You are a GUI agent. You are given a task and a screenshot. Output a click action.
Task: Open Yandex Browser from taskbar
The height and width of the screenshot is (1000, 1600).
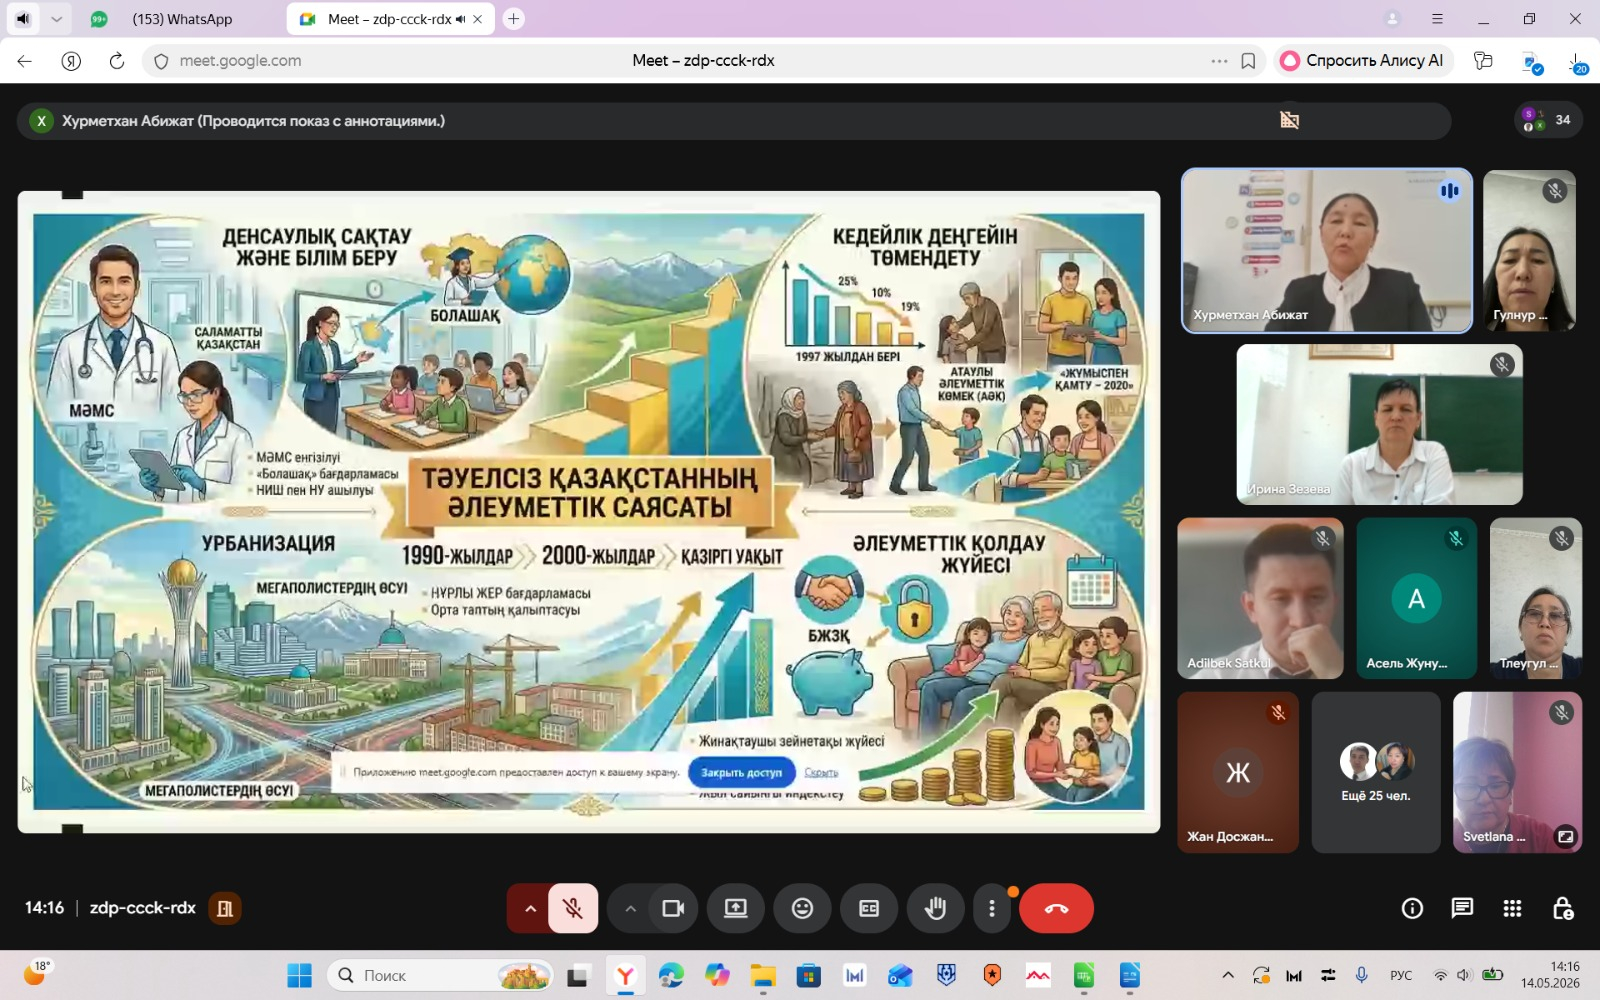pyautogui.click(x=625, y=975)
